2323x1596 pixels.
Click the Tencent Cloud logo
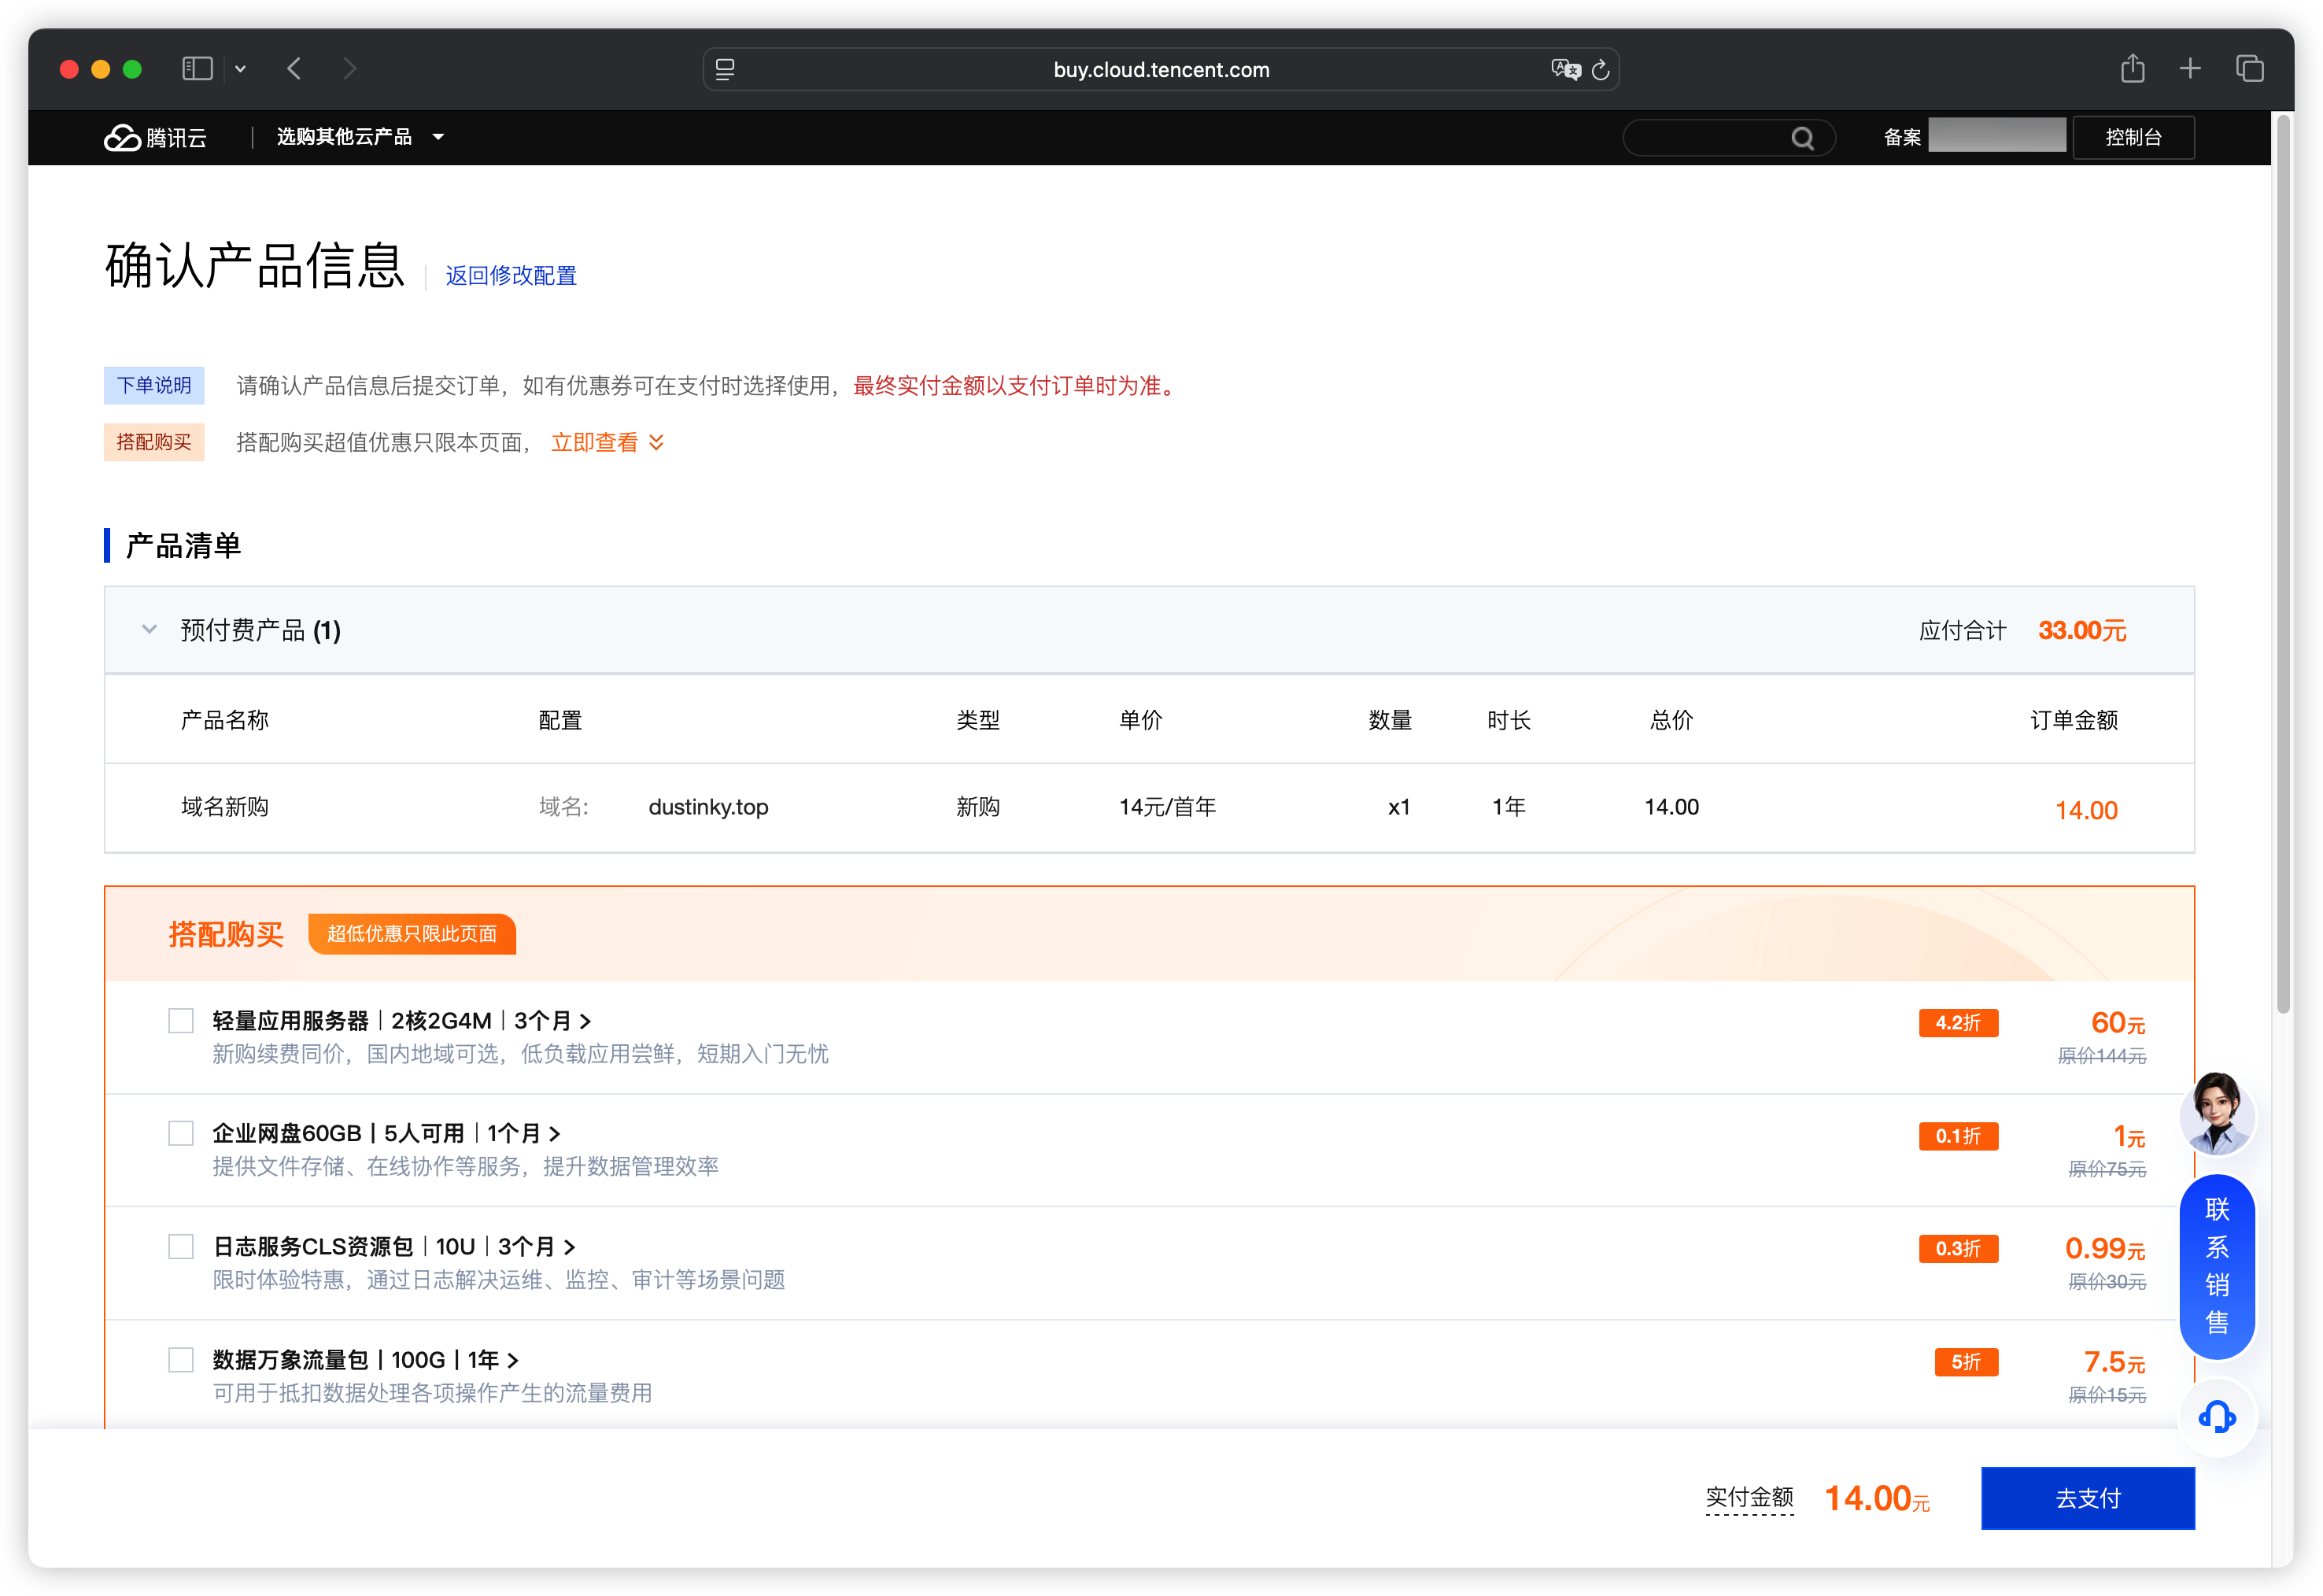pos(155,137)
